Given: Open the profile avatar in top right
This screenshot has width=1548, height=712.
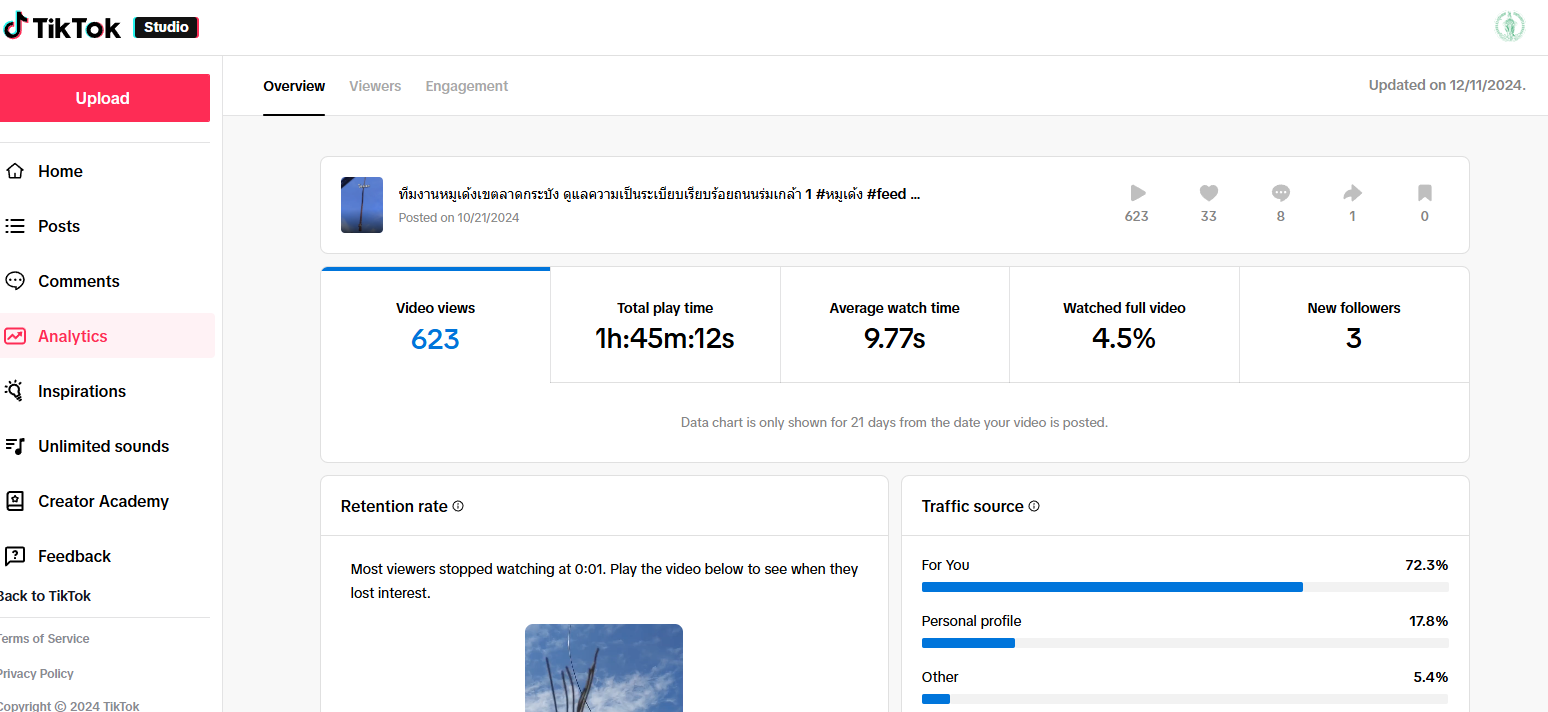Looking at the screenshot, I should [x=1509, y=27].
